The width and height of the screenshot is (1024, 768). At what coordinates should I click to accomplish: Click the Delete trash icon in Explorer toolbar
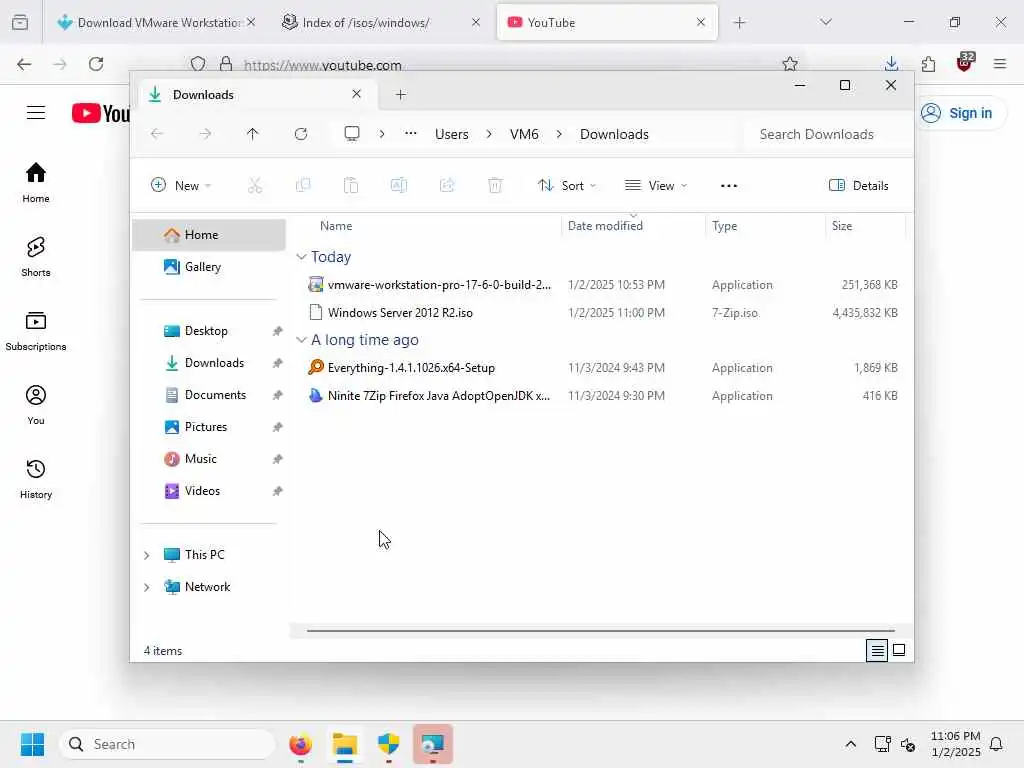tap(495, 185)
